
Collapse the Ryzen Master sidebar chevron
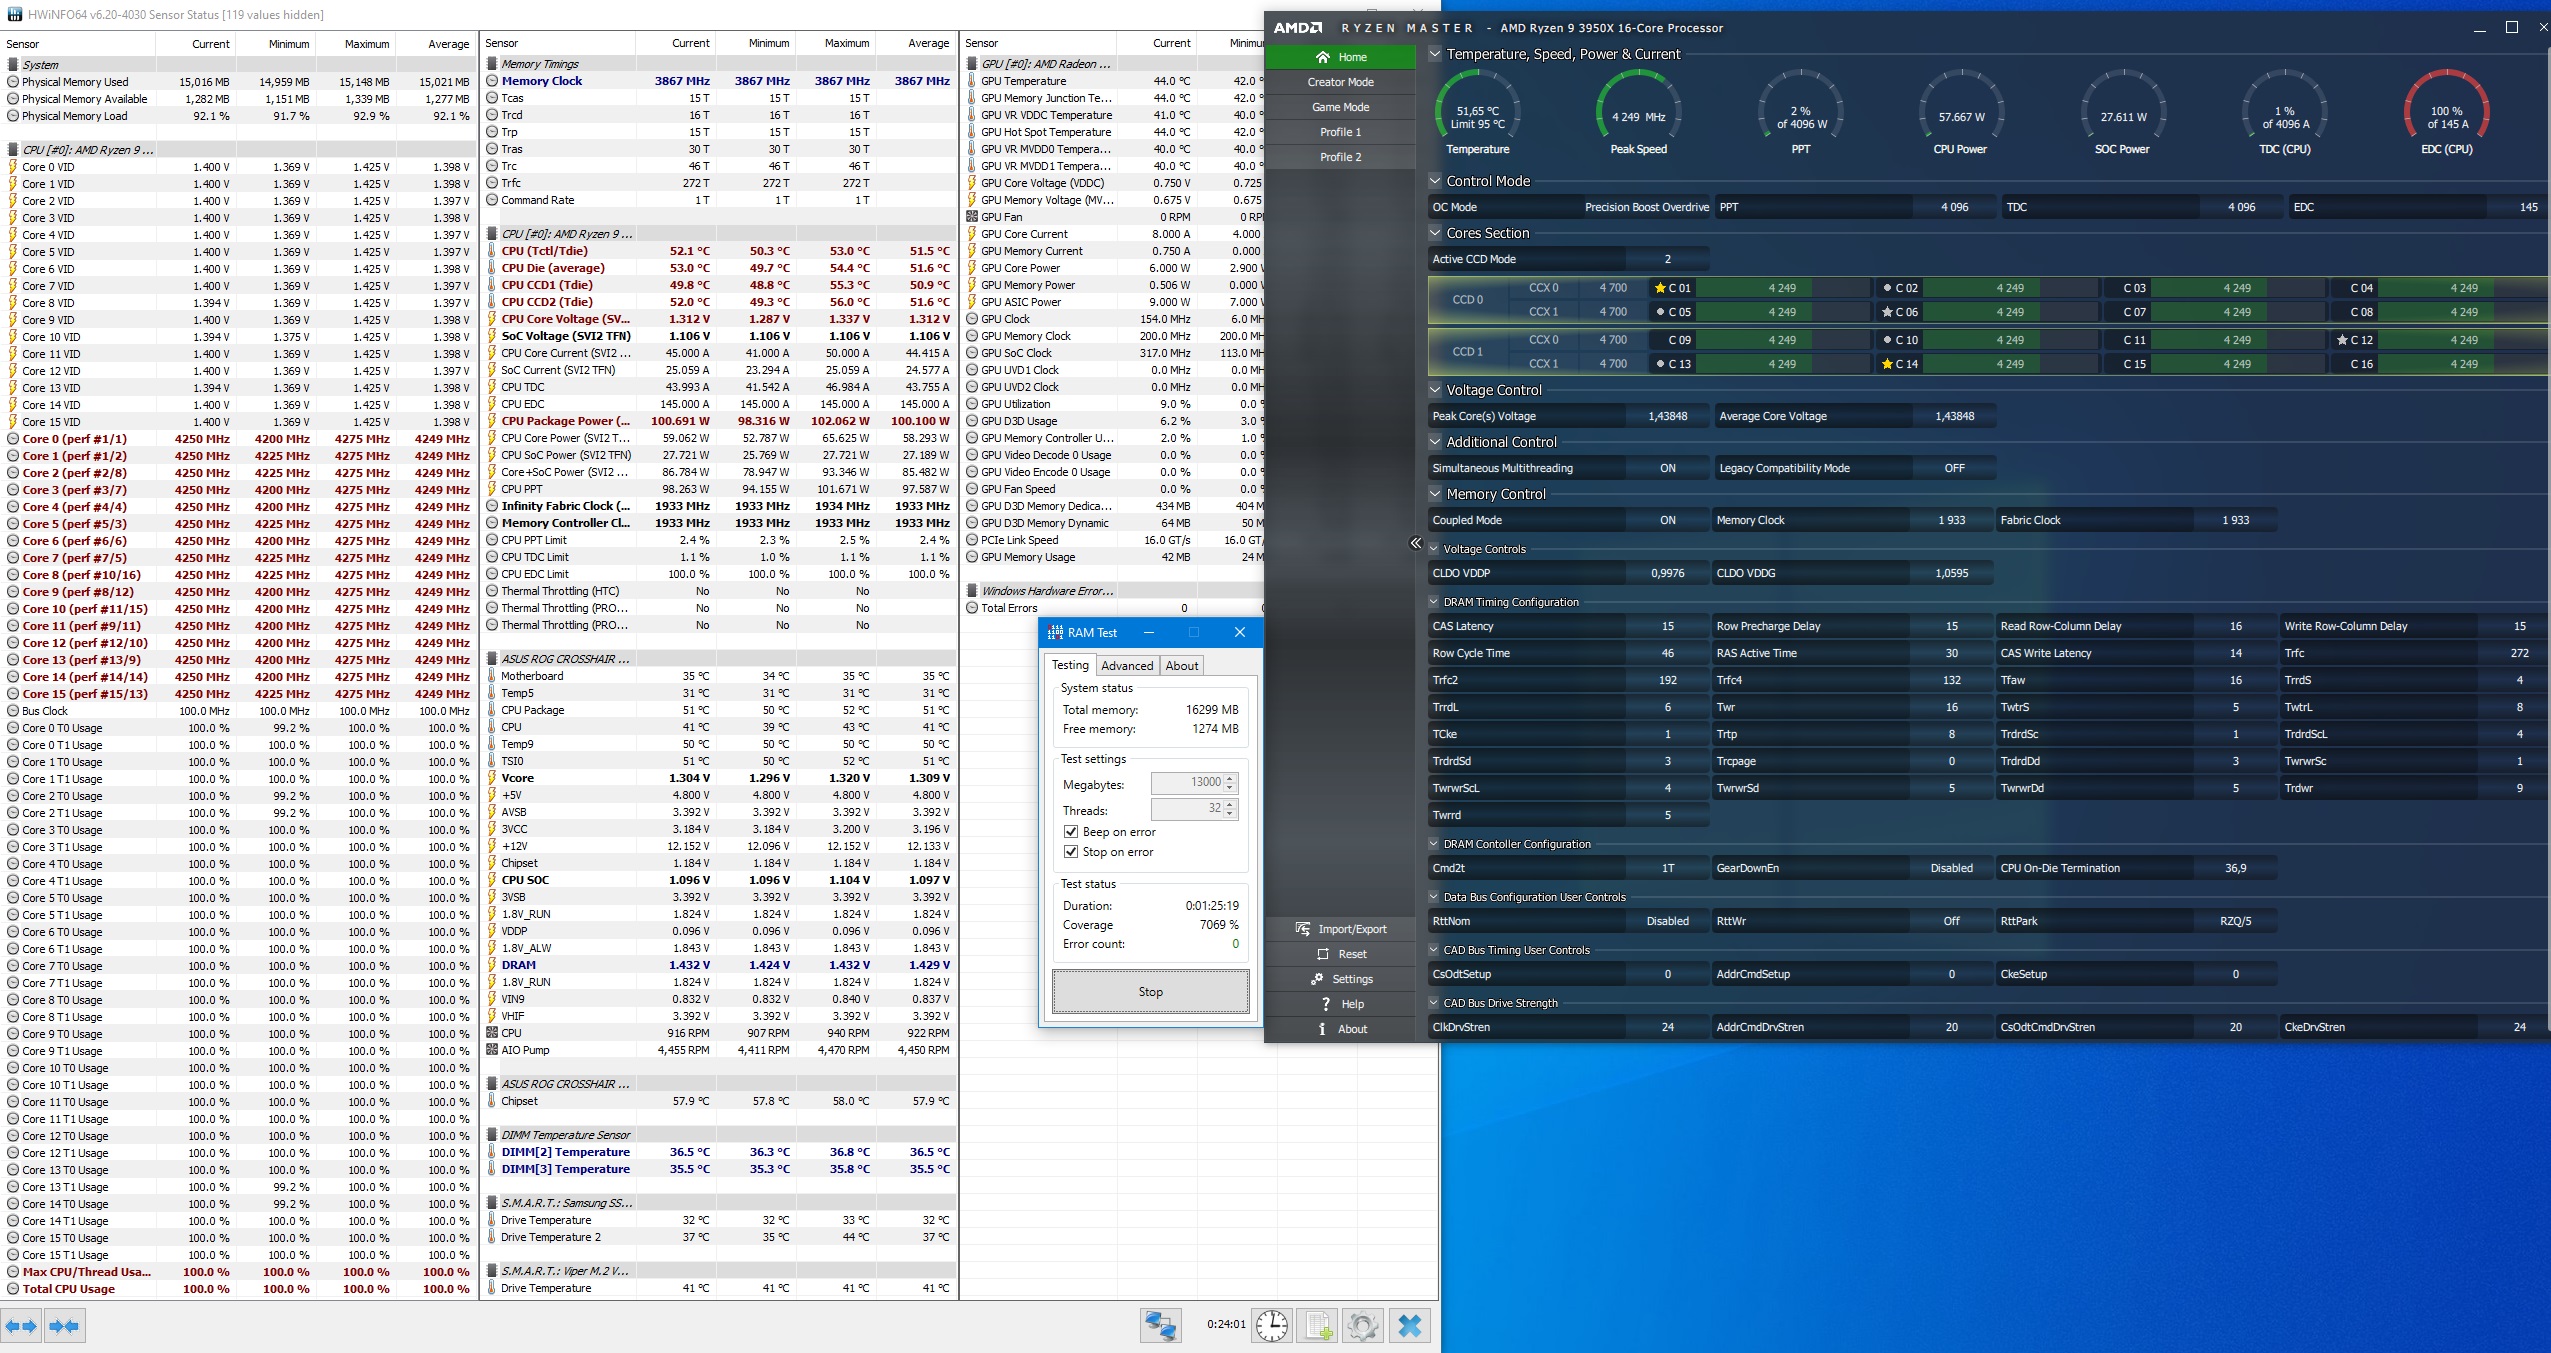point(1415,543)
